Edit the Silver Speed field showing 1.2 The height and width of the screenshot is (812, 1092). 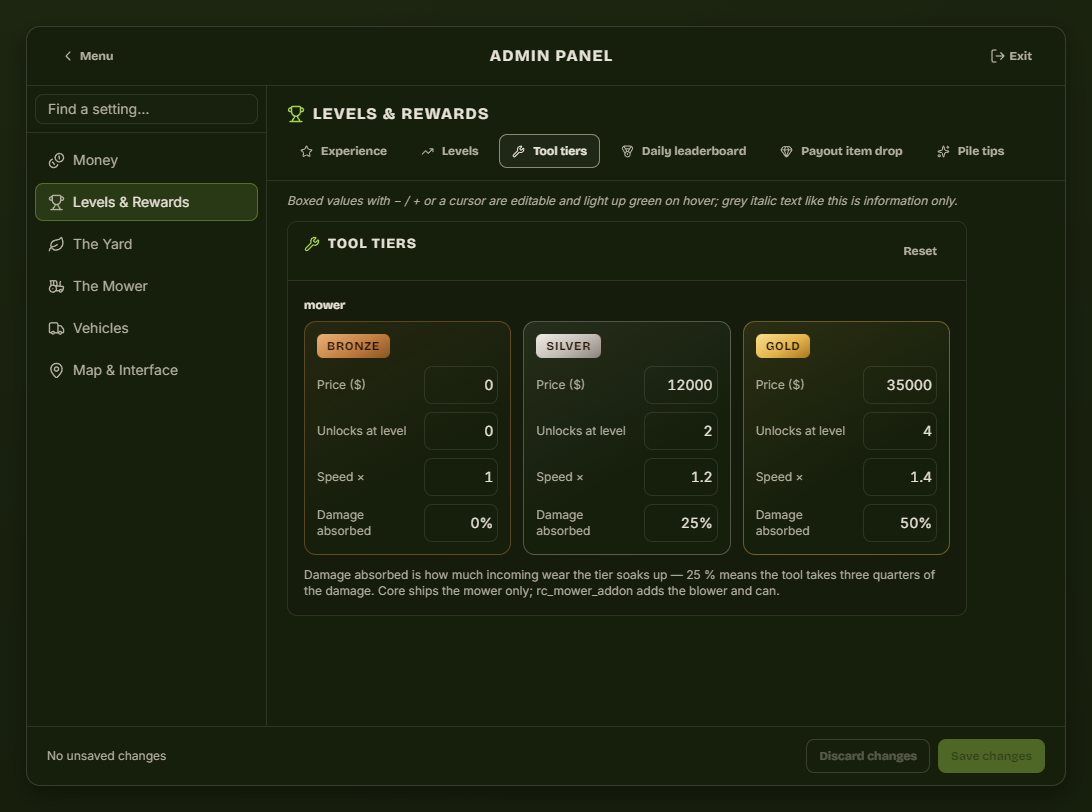pos(681,477)
